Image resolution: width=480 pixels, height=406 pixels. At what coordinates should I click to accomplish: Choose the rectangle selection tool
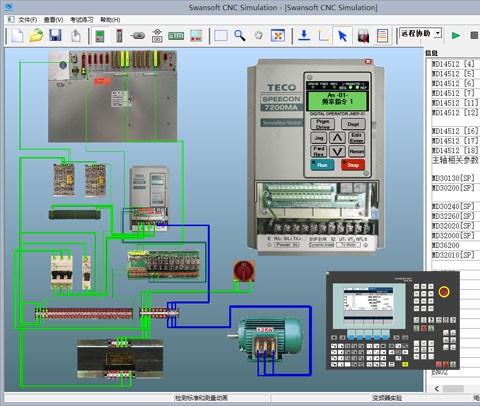[221, 35]
